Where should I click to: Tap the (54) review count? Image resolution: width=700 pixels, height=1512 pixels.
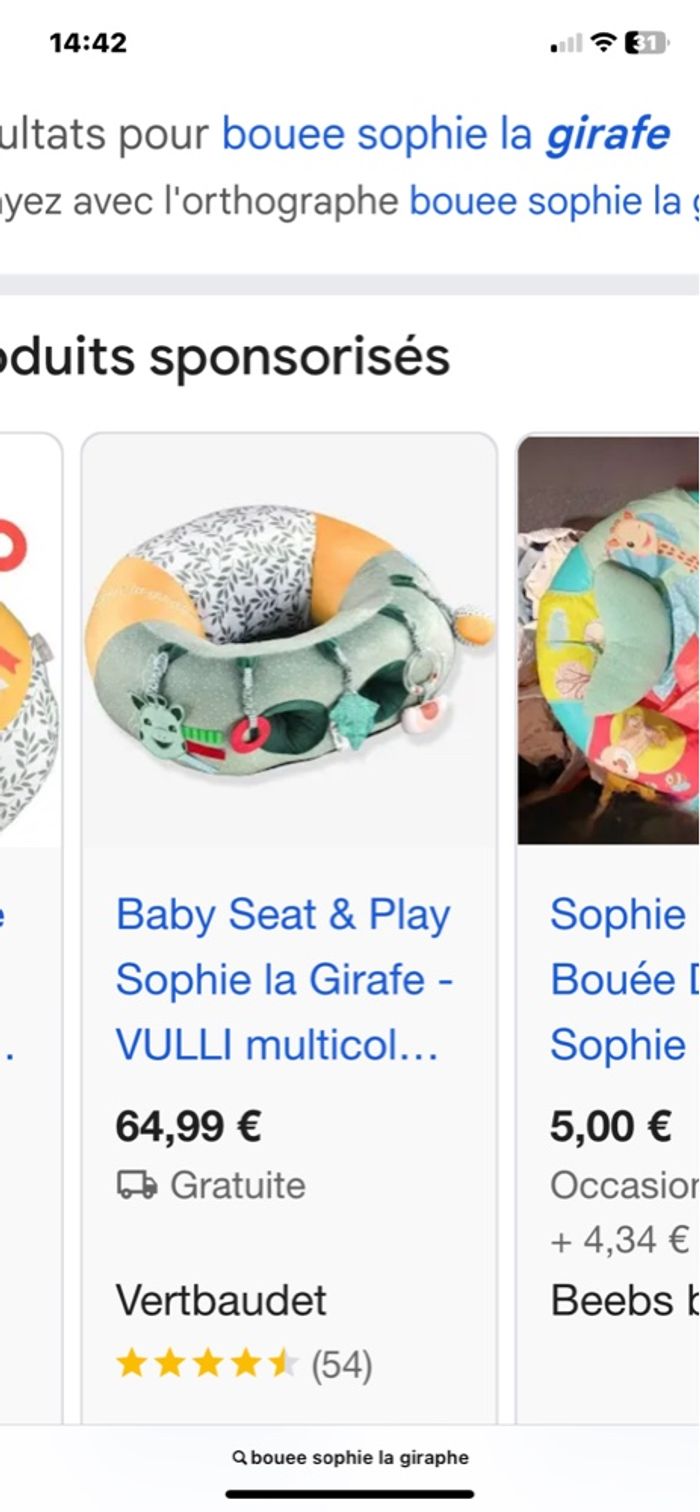coord(341,1364)
